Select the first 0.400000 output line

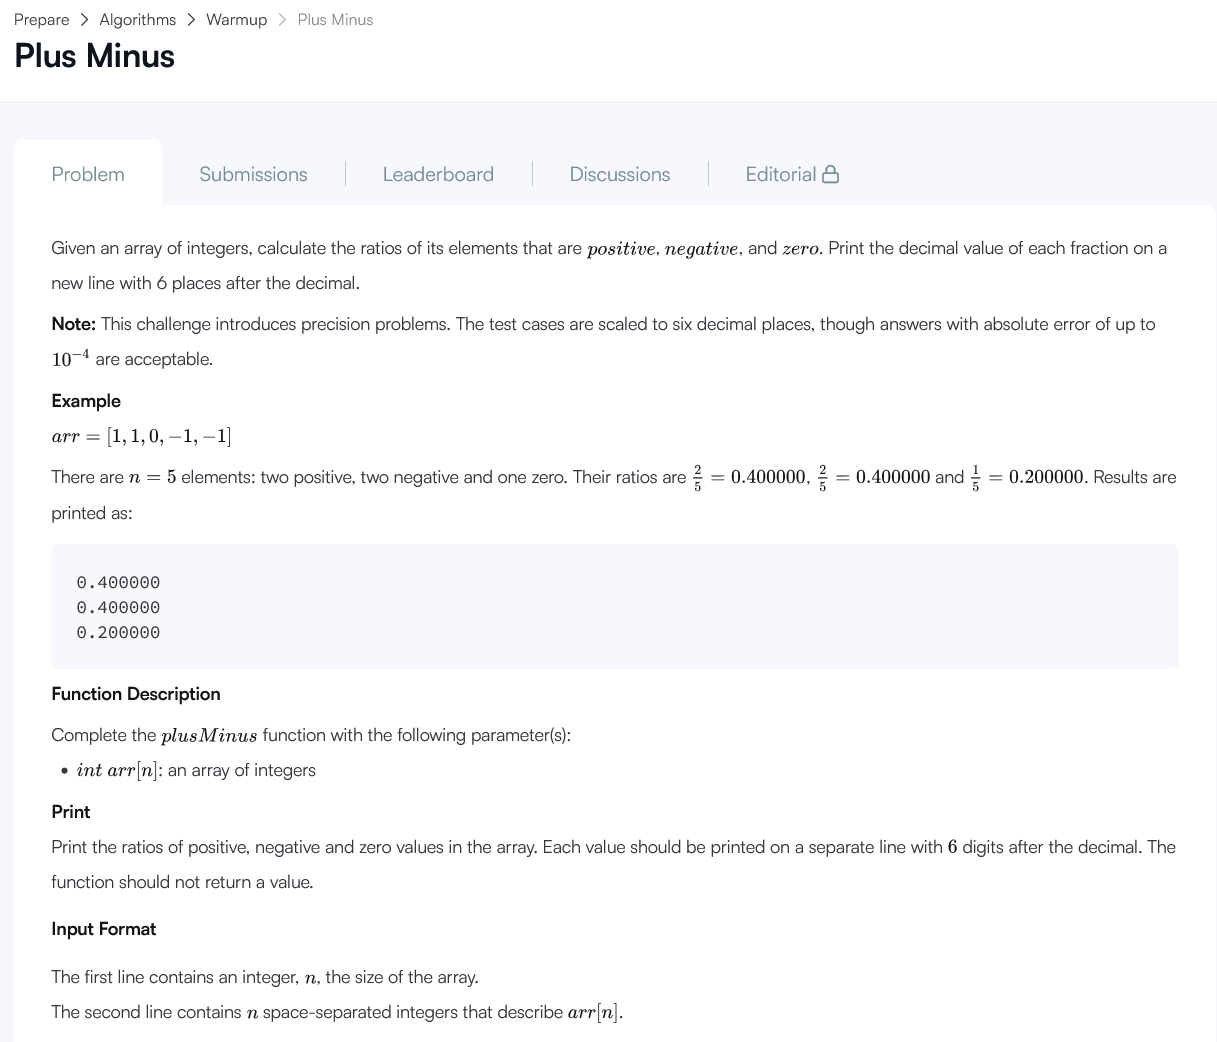(118, 582)
